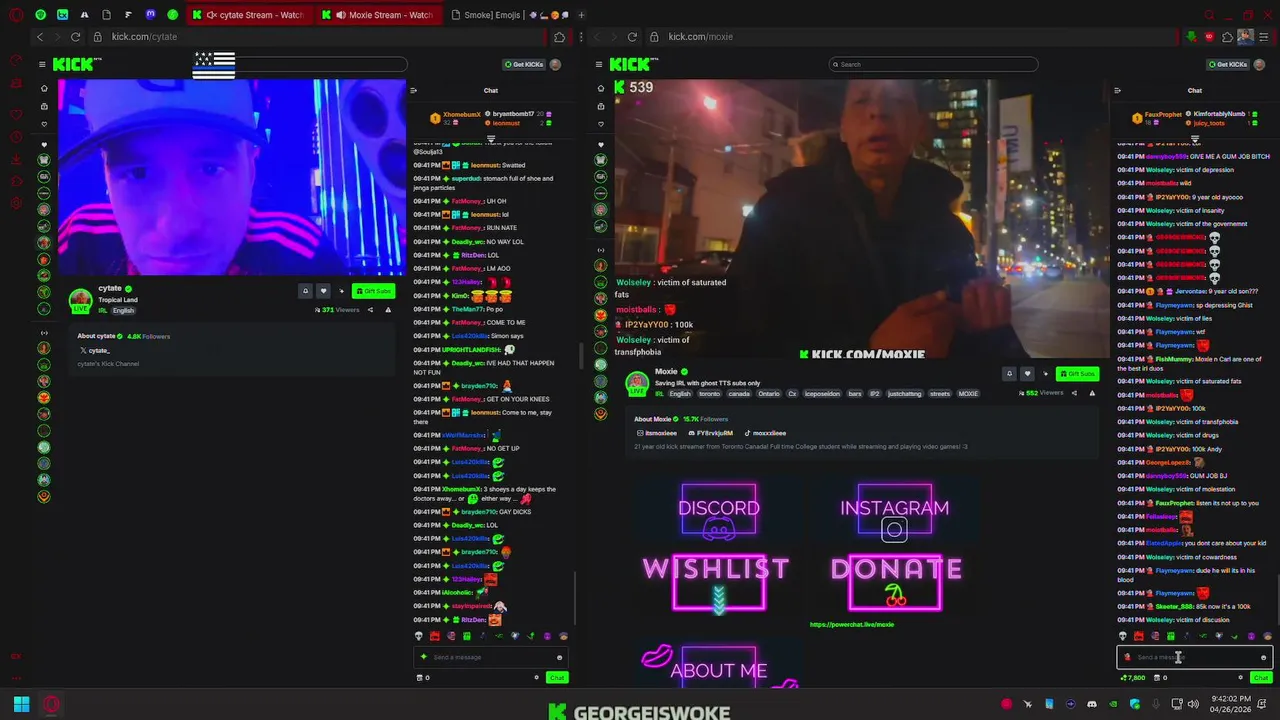The height and width of the screenshot is (720, 1280).
Task: Open the hamburger menu in cytate Kick window
Action: pos(42,64)
